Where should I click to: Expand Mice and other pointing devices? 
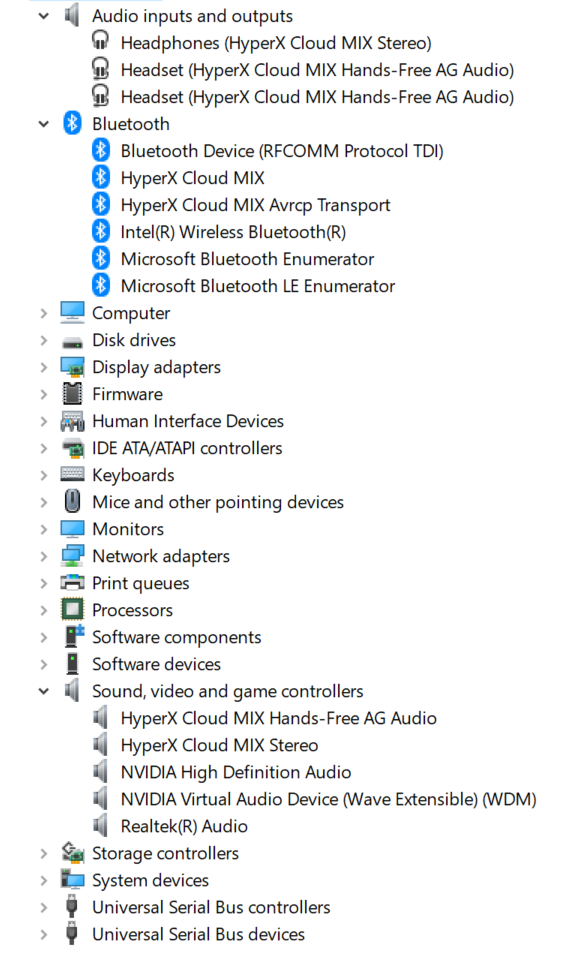[x=43, y=503]
